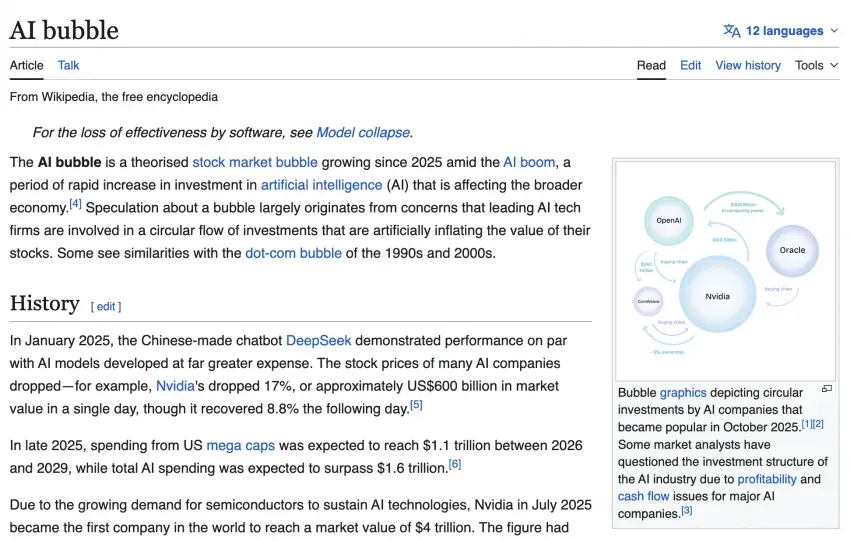Jump to citation [1] in caption
The image size is (850, 541).
[807, 424]
